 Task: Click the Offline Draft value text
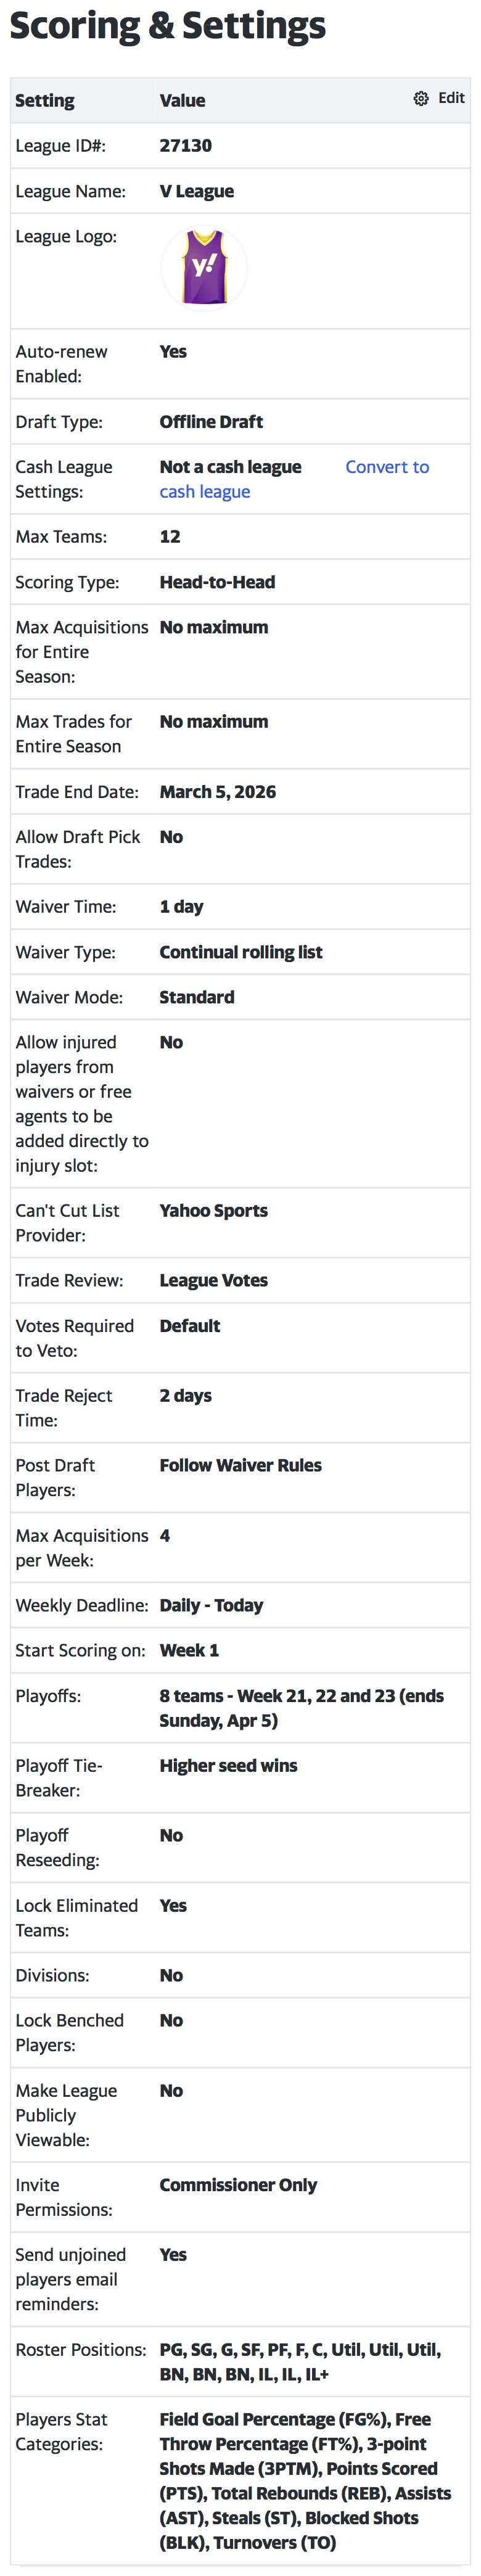211,422
